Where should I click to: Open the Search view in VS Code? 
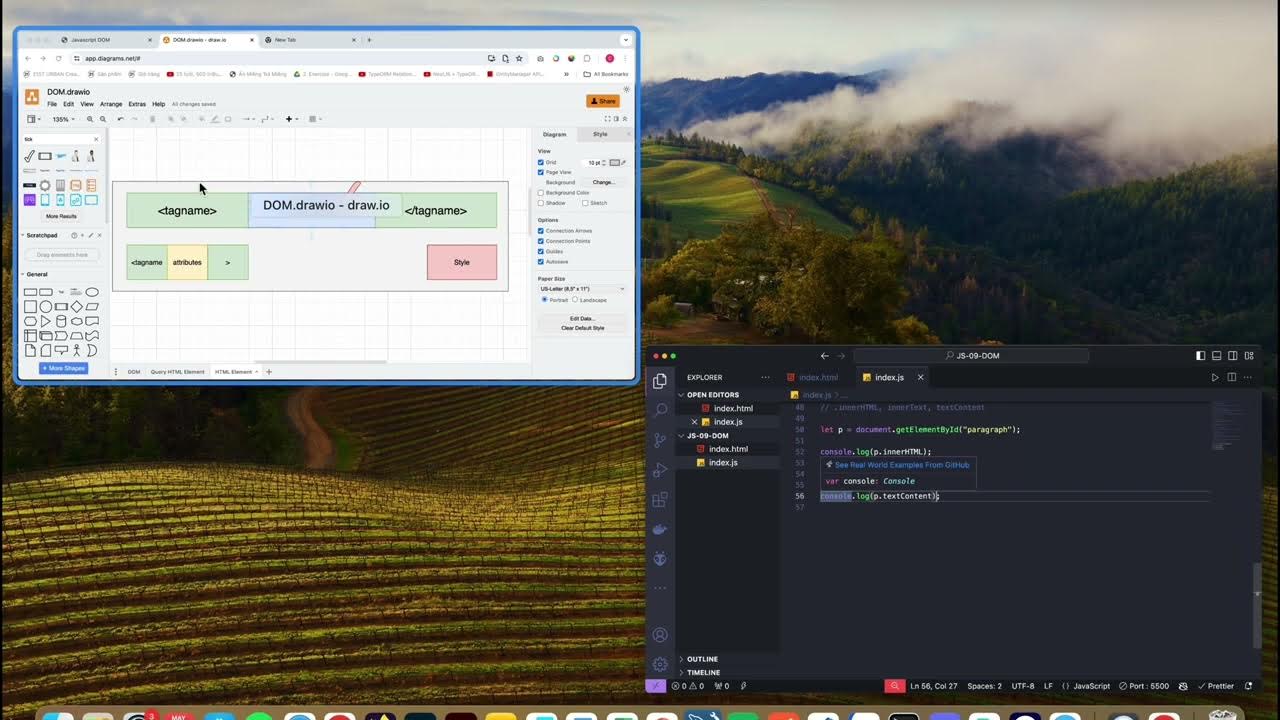pyautogui.click(x=660, y=410)
